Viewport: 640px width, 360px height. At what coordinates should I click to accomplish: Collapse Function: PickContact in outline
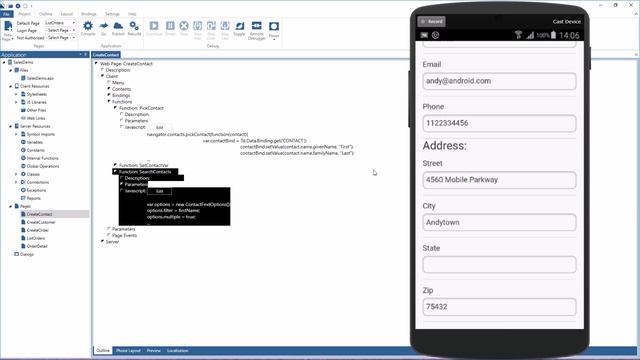[116, 107]
